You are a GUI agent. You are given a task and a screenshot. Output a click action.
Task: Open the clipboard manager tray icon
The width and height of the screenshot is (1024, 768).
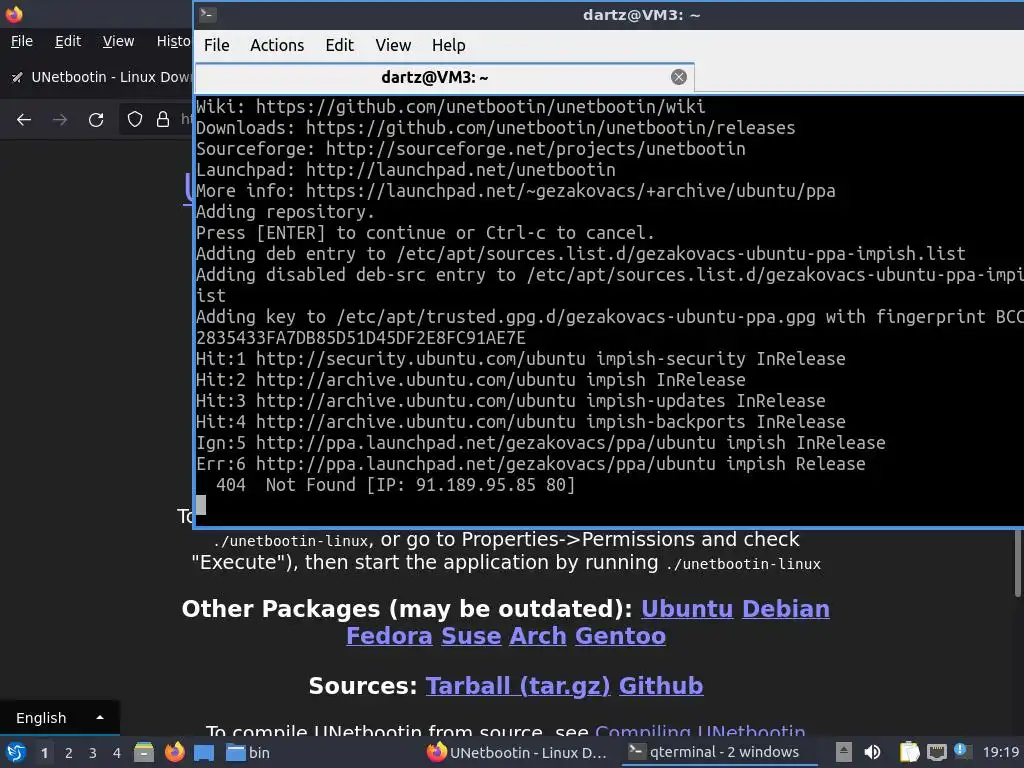click(909, 752)
